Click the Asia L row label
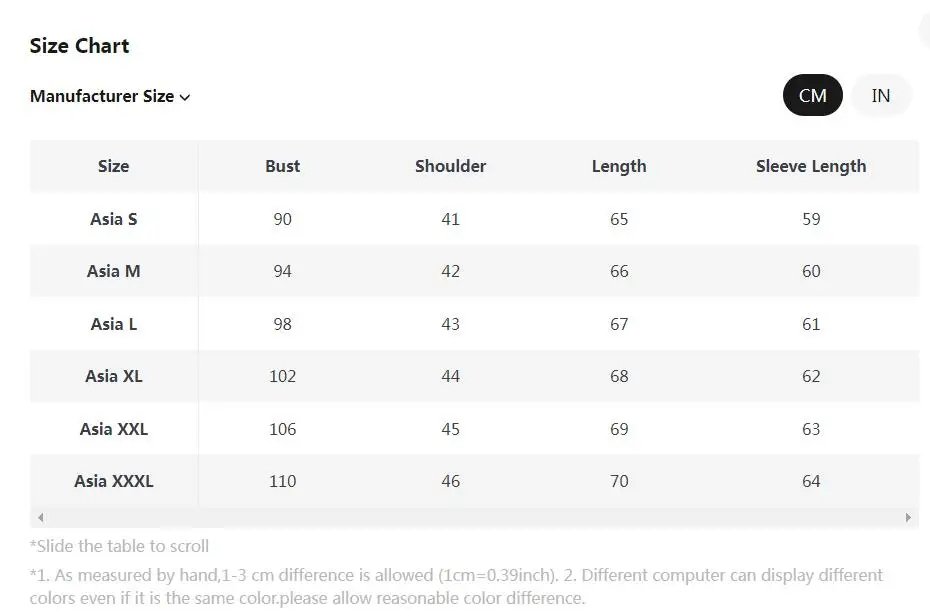 pyautogui.click(x=114, y=324)
